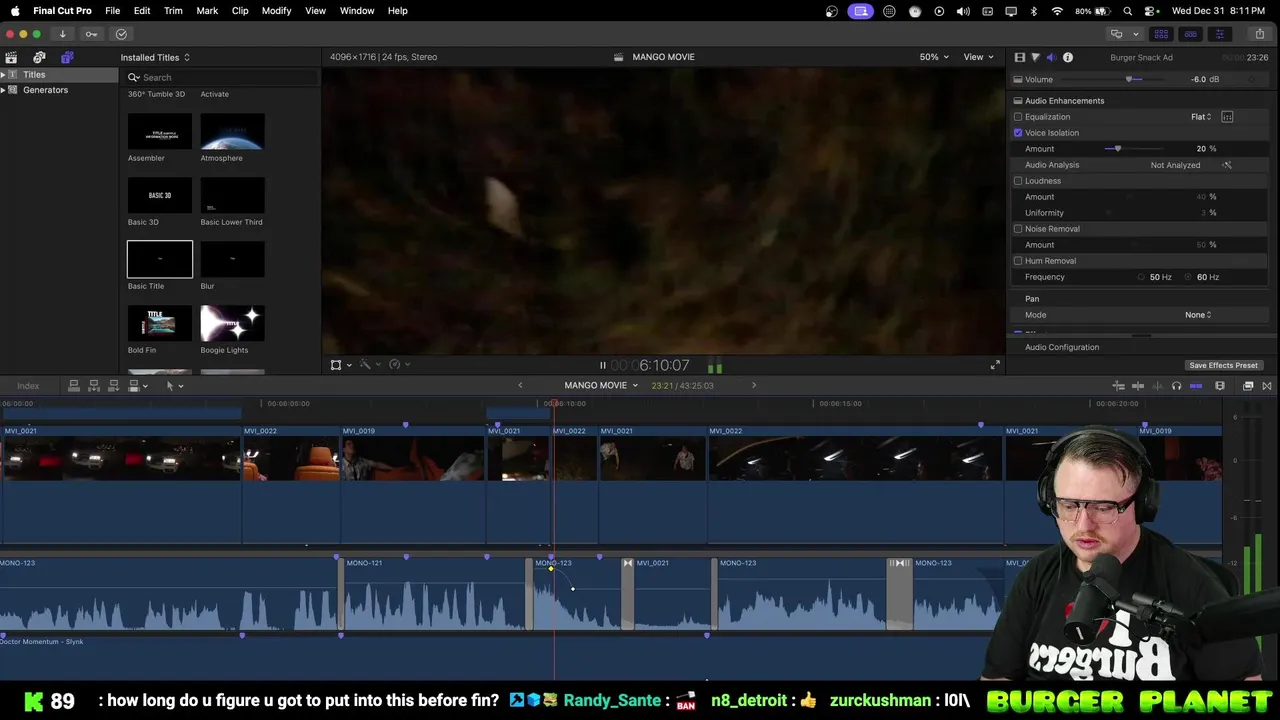Adjust the Voice Isolation Amount slider

1117,149
